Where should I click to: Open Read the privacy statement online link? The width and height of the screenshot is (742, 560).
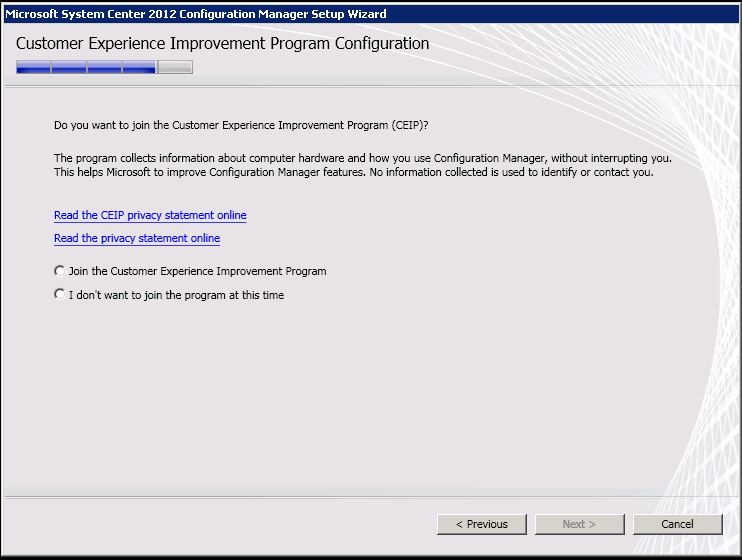(137, 238)
